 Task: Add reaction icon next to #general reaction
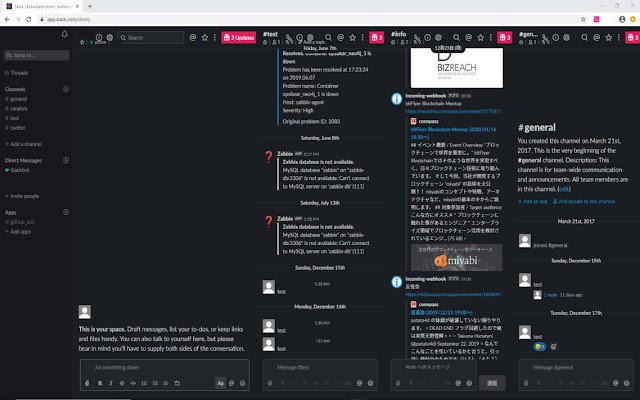click(x=554, y=347)
